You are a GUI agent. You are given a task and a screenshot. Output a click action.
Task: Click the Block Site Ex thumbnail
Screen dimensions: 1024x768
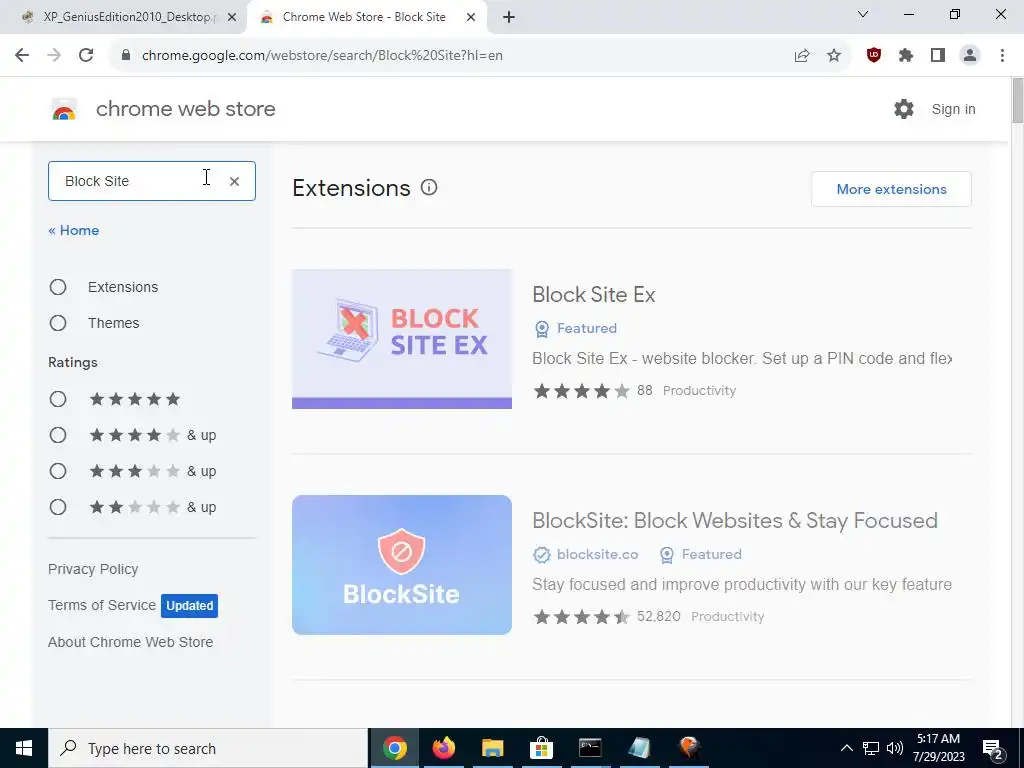click(402, 339)
